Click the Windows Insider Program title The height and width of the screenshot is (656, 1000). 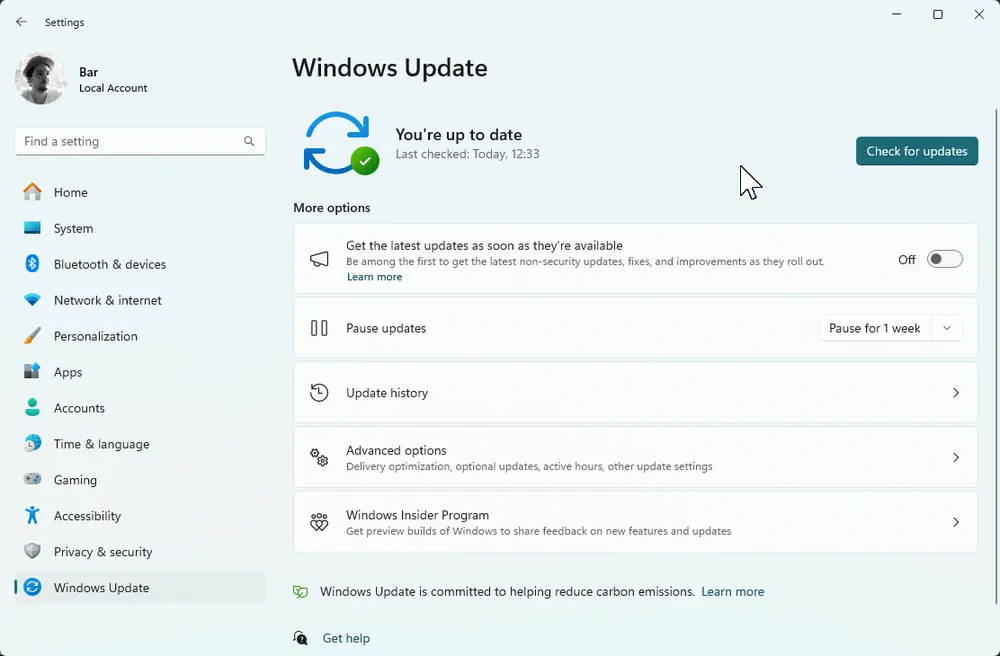click(x=418, y=515)
